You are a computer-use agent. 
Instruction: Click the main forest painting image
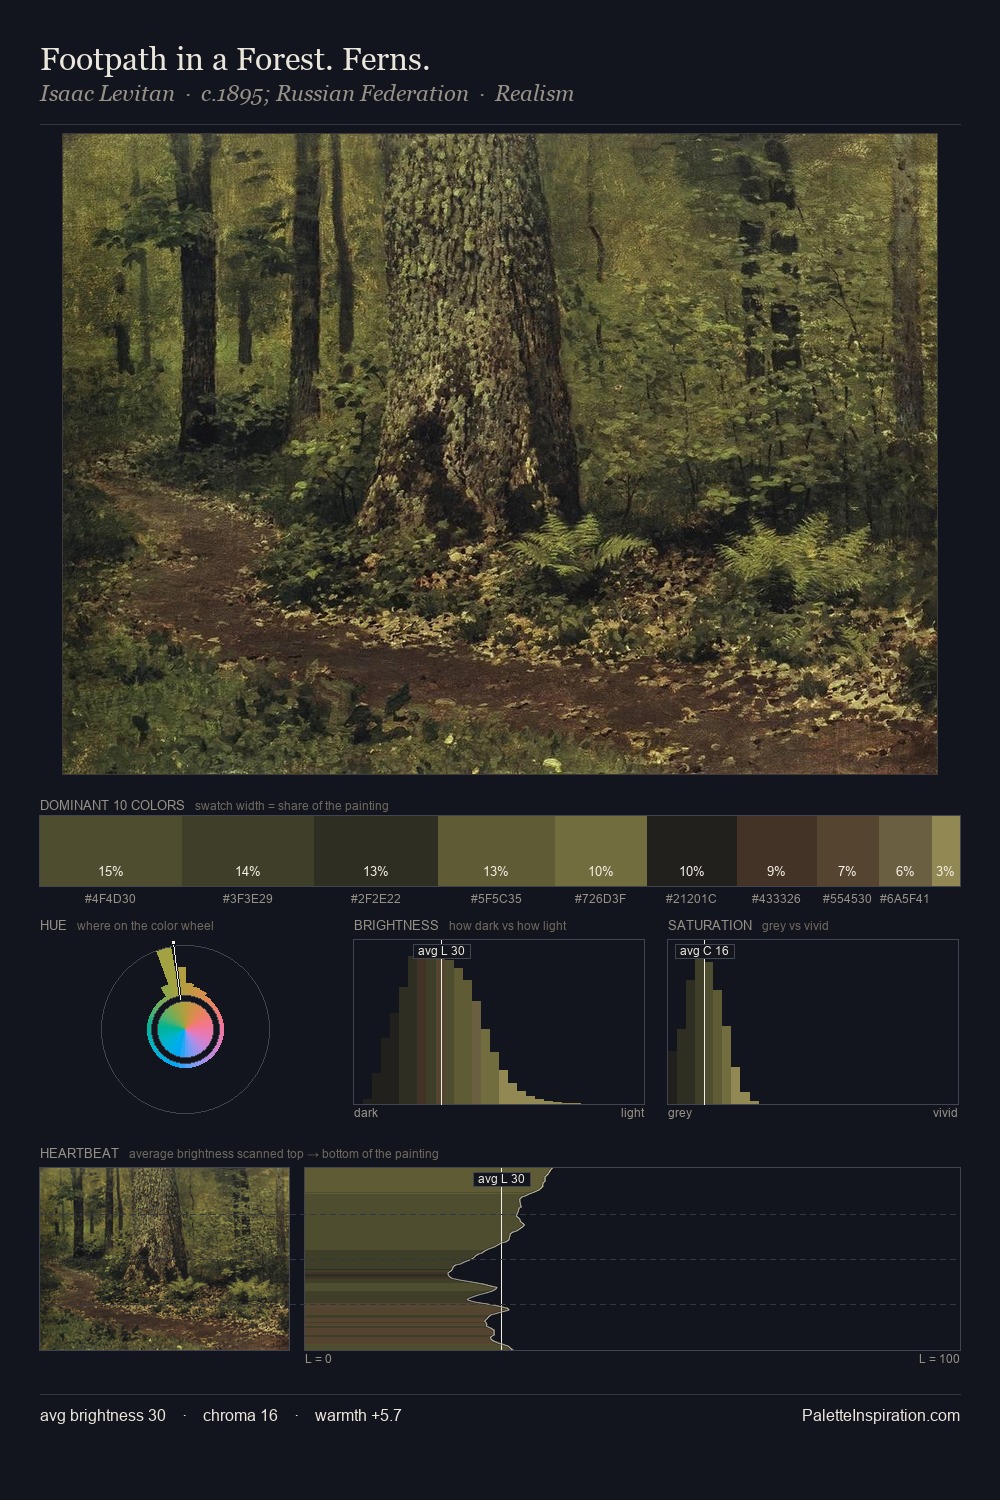click(x=500, y=454)
